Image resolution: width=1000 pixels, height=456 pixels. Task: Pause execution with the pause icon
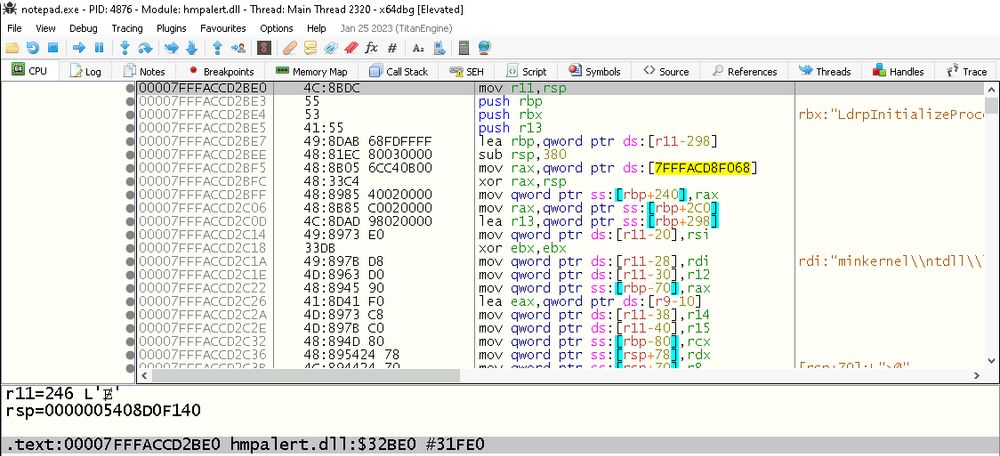click(99, 48)
